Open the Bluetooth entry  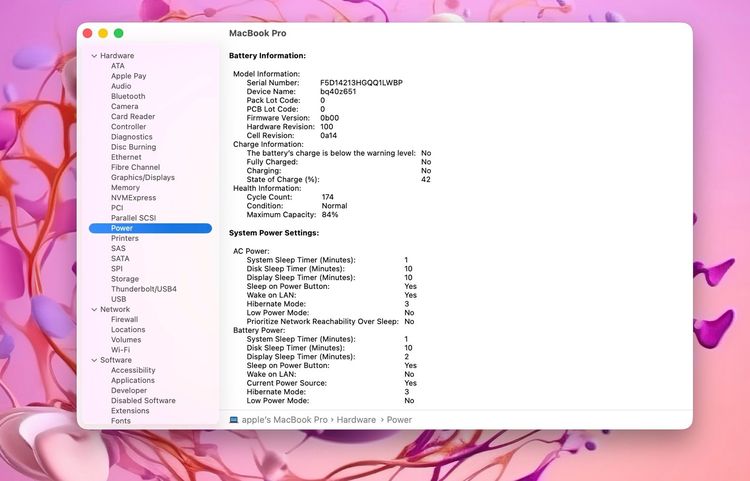128,96
